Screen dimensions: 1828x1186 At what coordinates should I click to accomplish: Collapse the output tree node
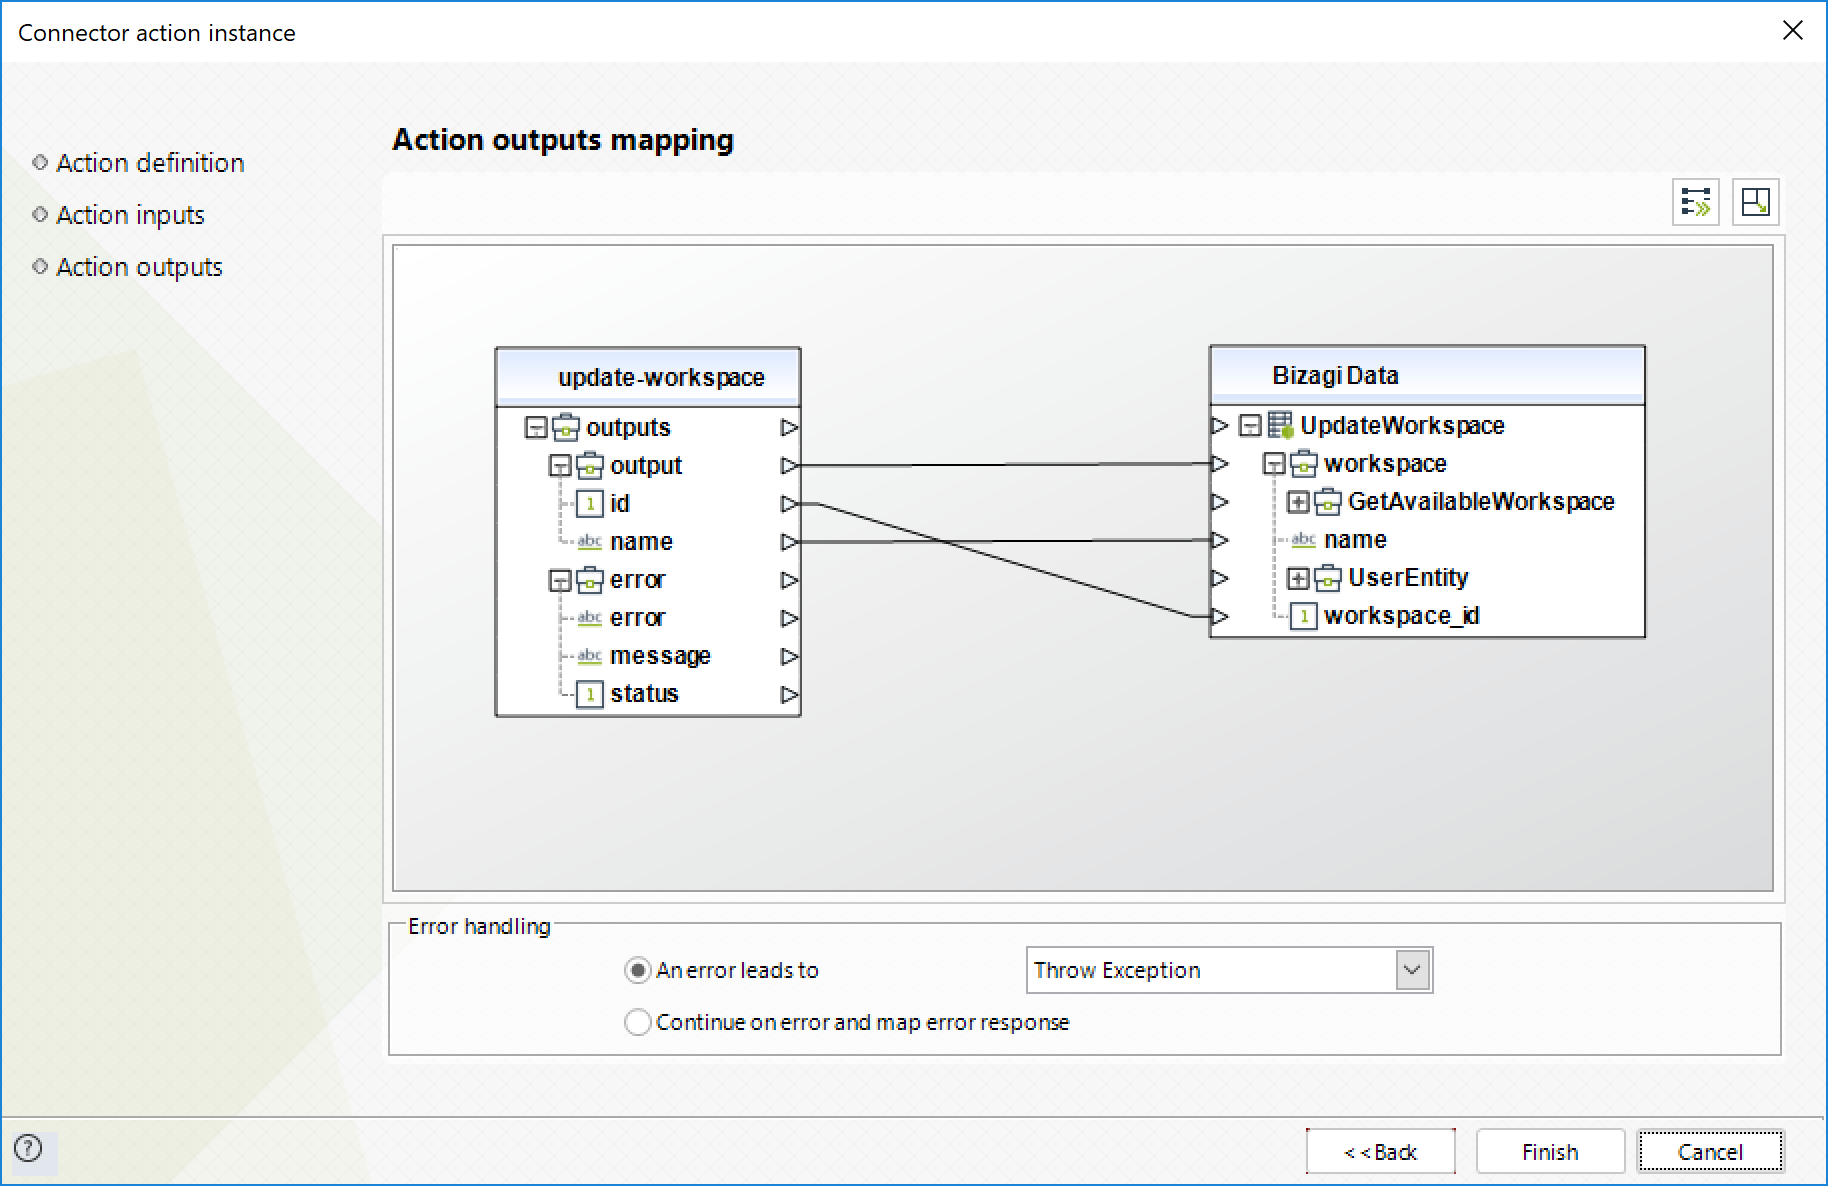click(x=561, y=466)
